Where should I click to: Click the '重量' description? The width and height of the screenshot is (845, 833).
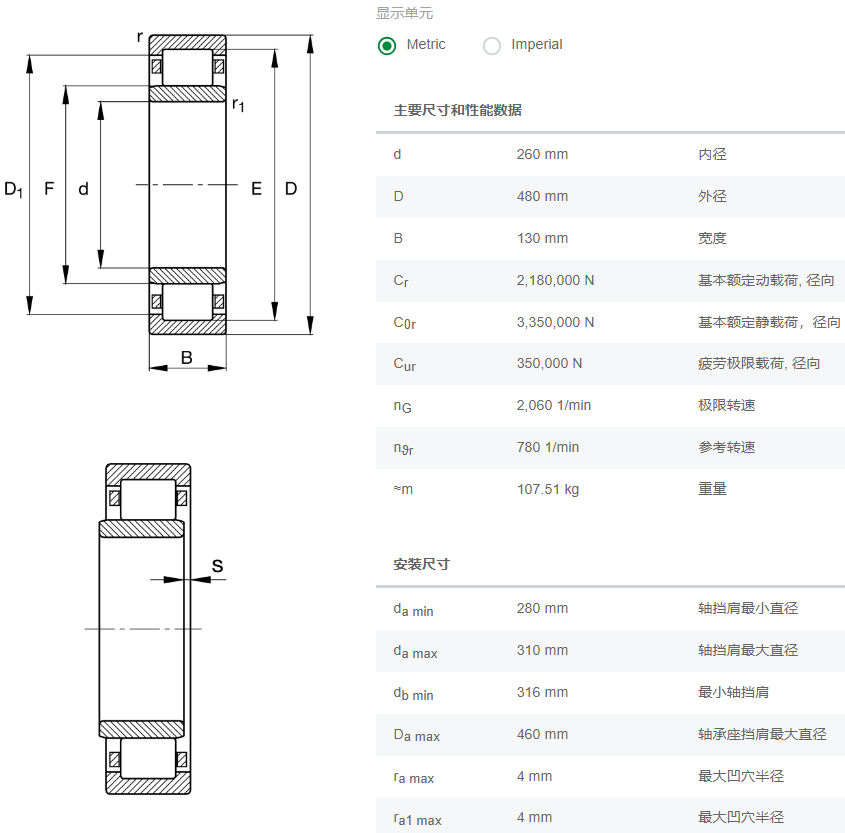(x=712, y=489)
